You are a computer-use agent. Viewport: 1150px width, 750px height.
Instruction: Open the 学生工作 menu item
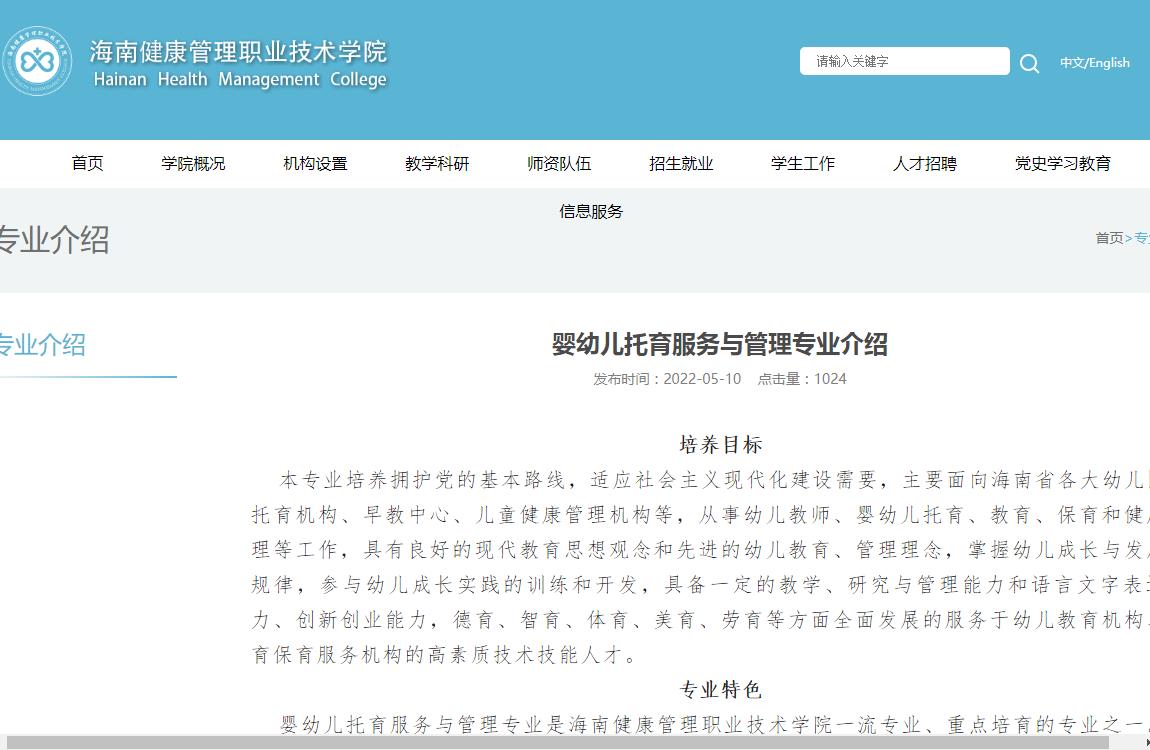[x=802, y=163]
